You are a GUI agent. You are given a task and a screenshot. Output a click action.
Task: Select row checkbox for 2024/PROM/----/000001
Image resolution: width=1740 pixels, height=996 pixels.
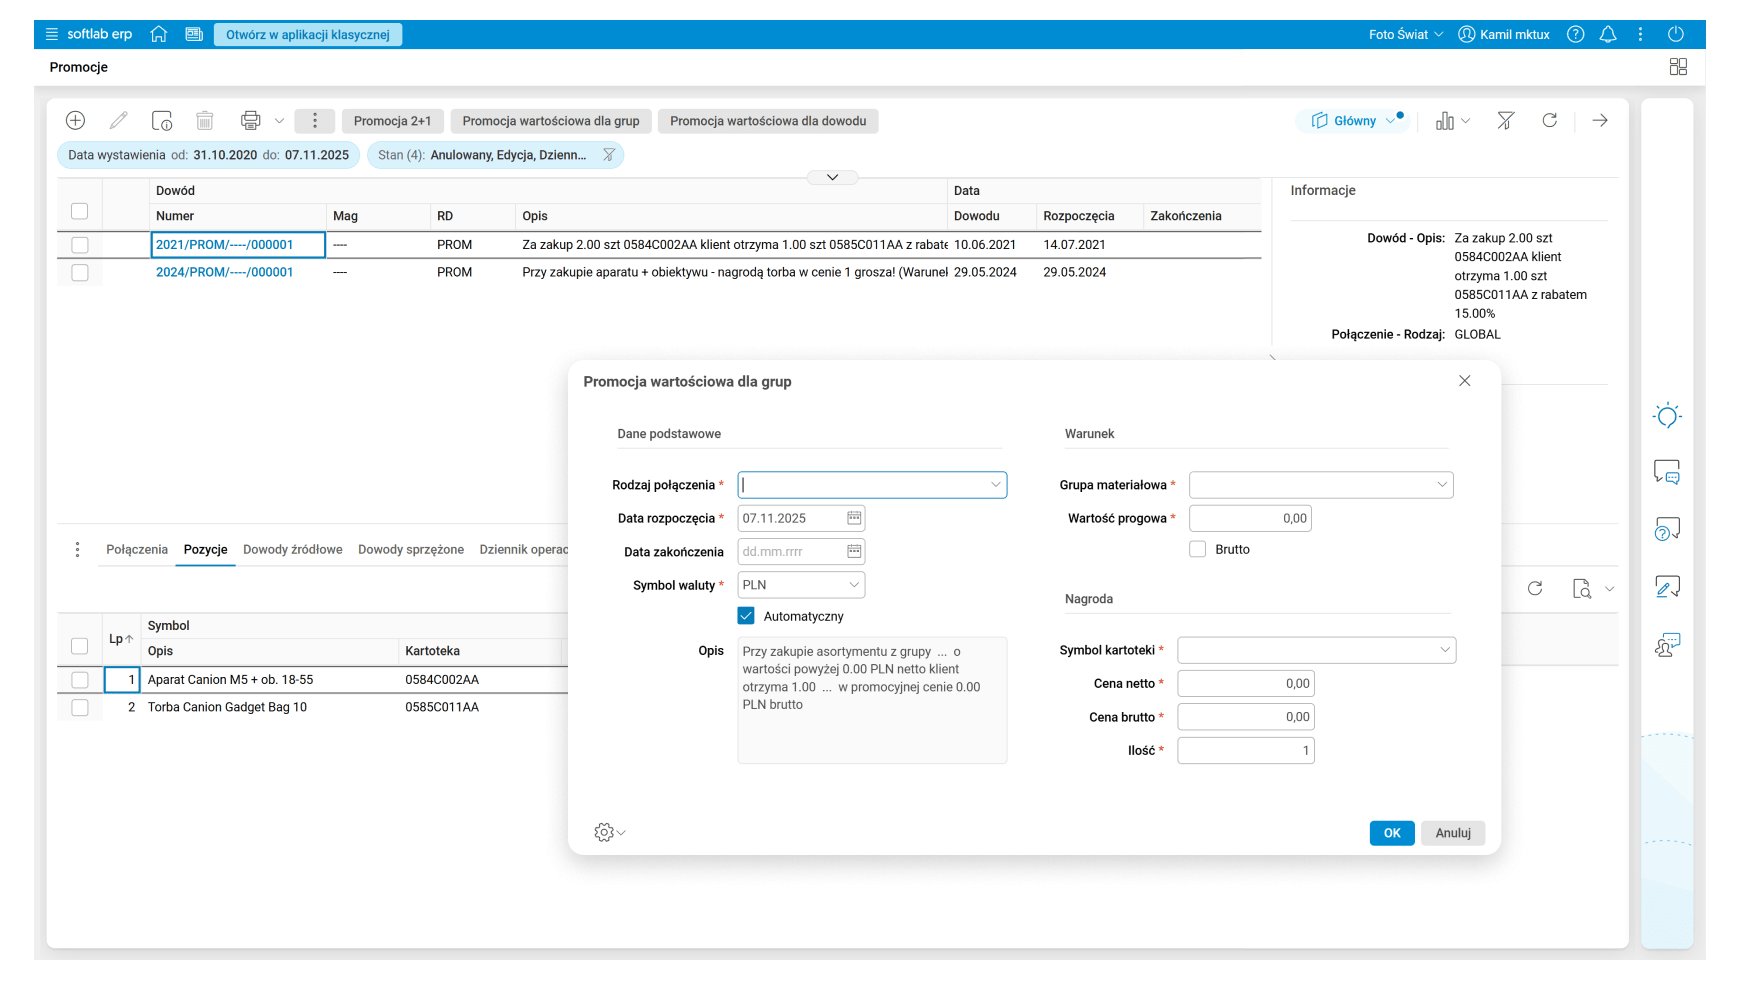[x=80, y=273]
